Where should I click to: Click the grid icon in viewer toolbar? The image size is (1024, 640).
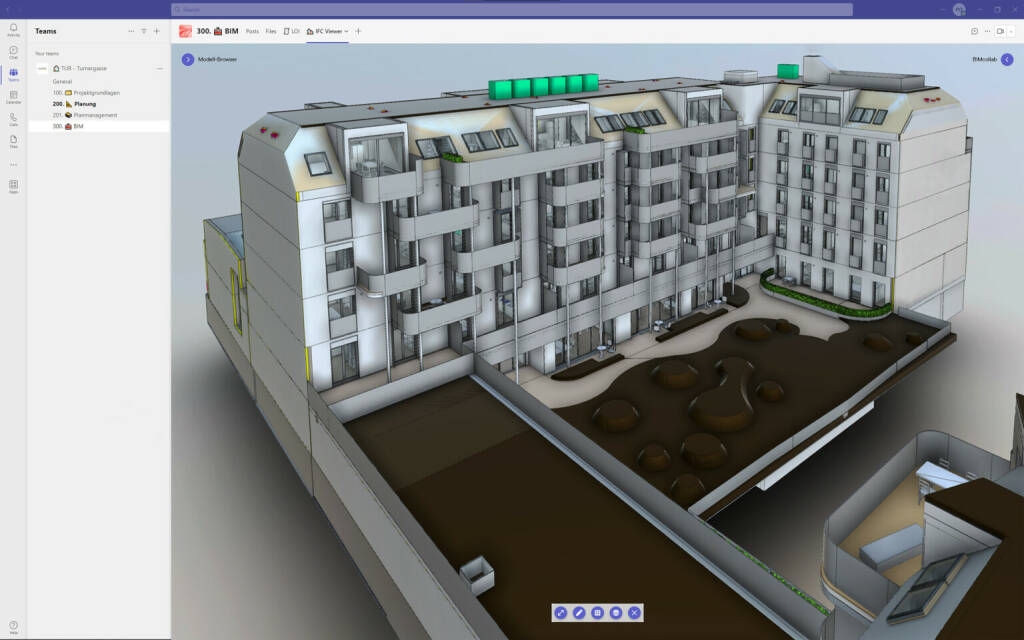point(597,612)
